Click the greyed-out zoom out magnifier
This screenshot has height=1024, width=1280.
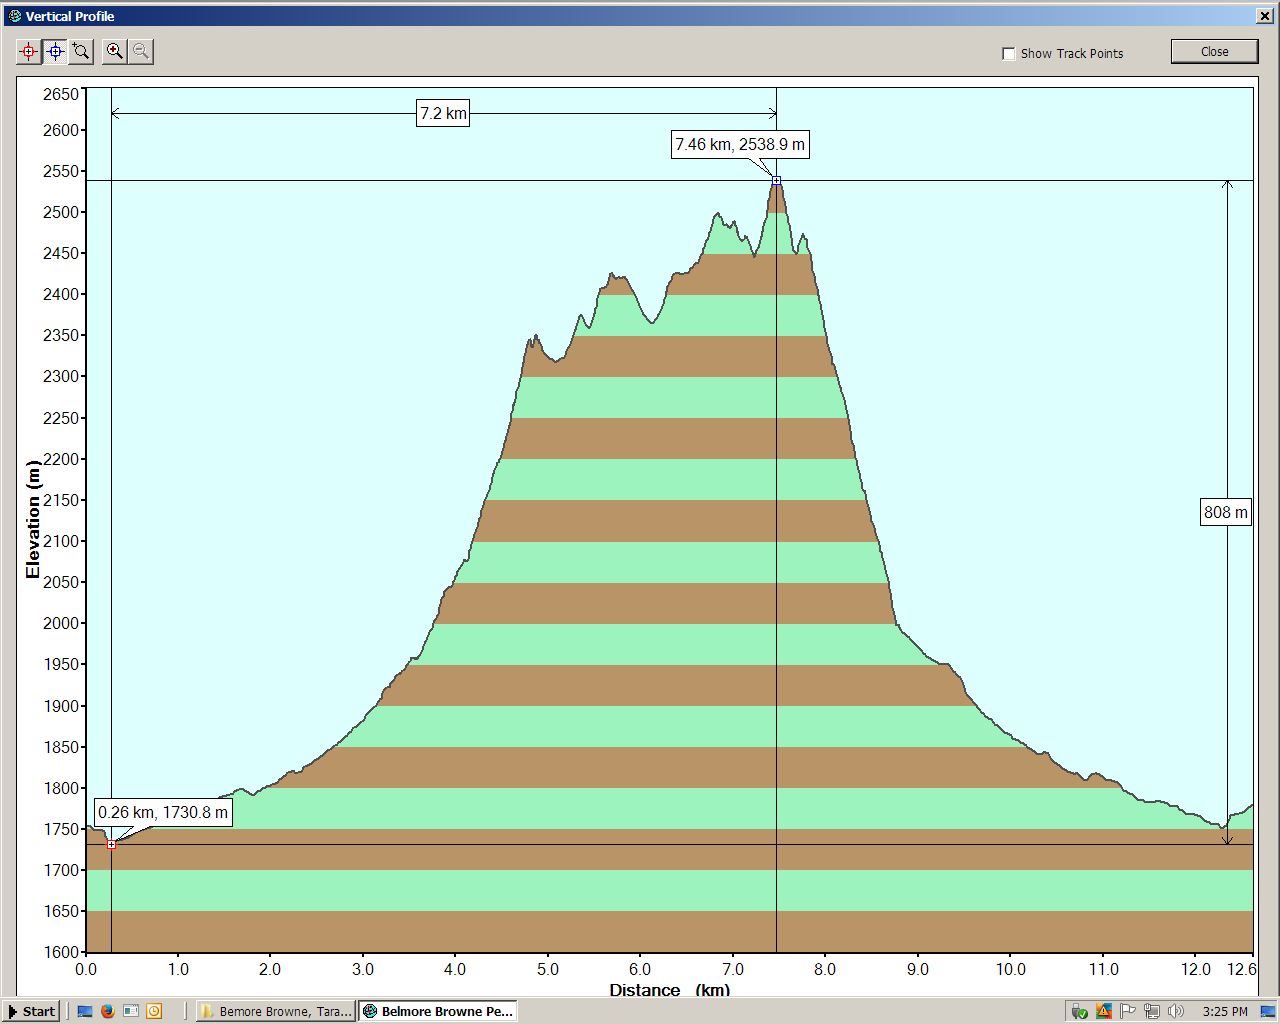[x=141, y=51]
